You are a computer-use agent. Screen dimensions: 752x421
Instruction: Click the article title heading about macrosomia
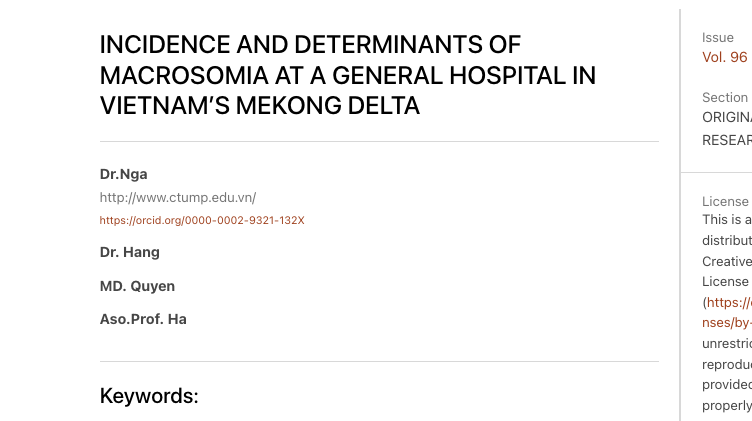(347, 75)
